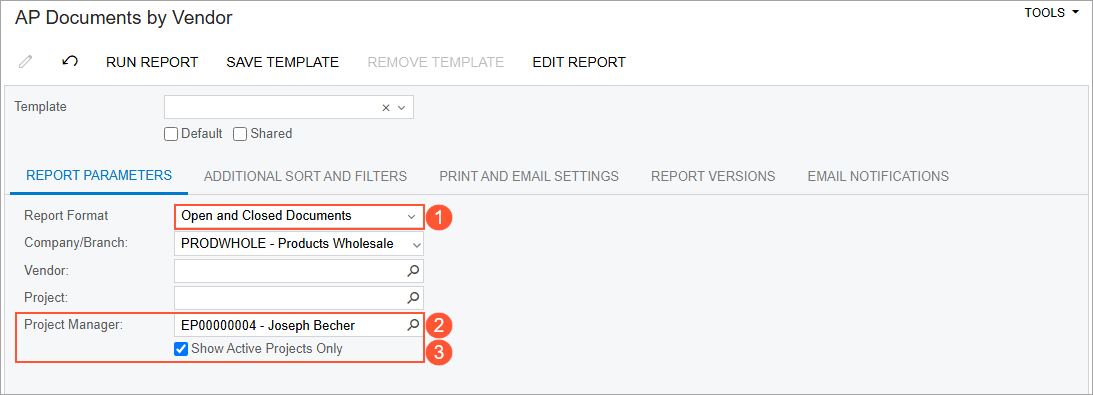
Task: Open Project Manager lookup magnifier icon
Action: 413,325
